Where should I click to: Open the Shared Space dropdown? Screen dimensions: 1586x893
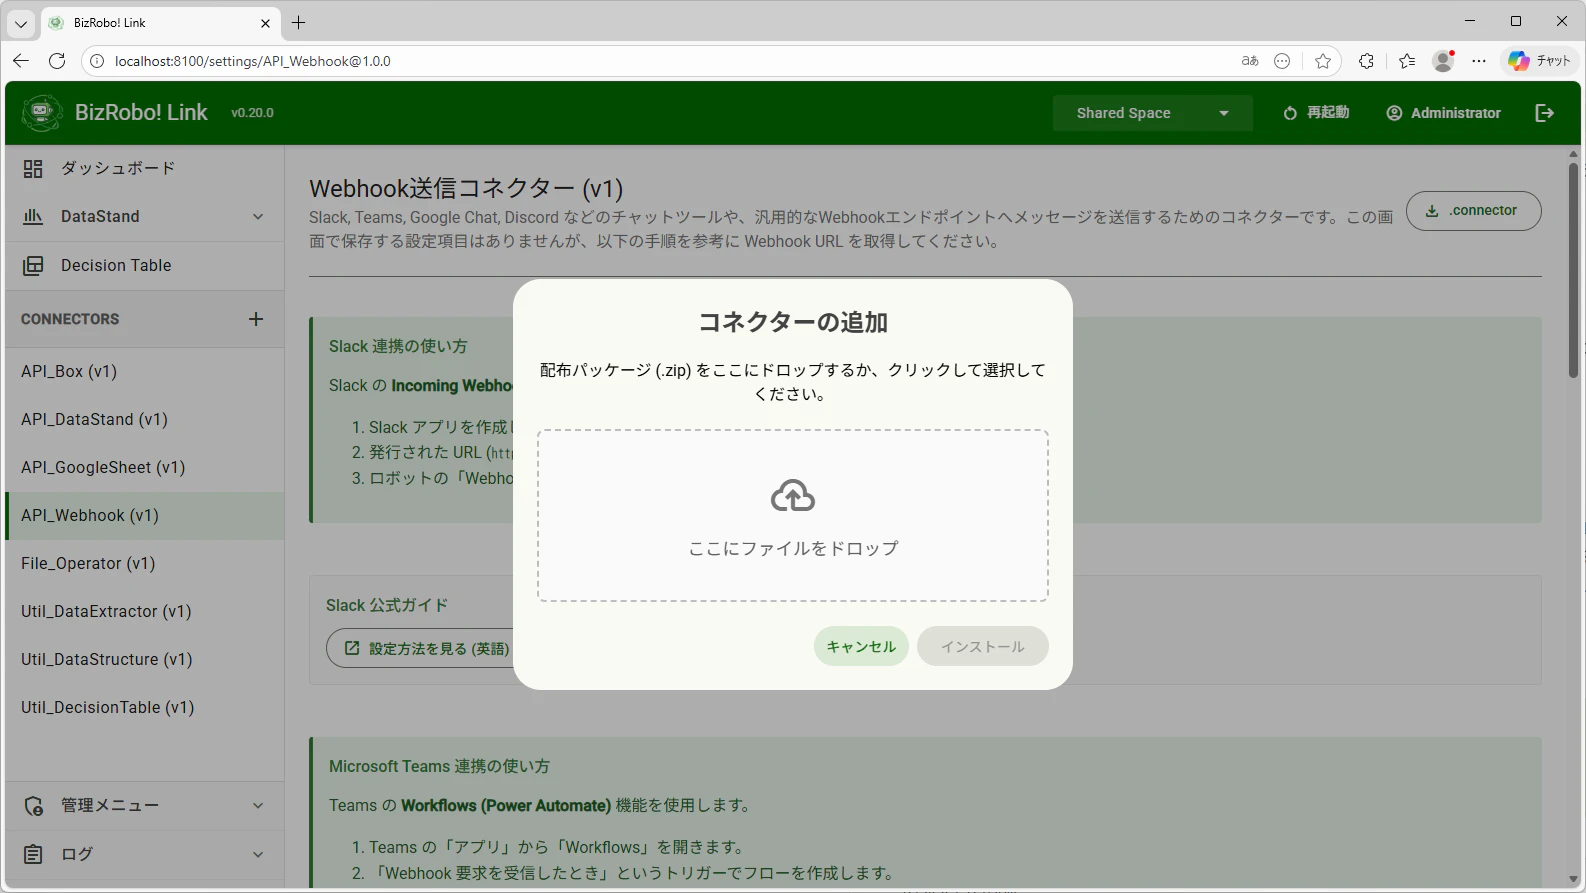[x=1152, y=113]
